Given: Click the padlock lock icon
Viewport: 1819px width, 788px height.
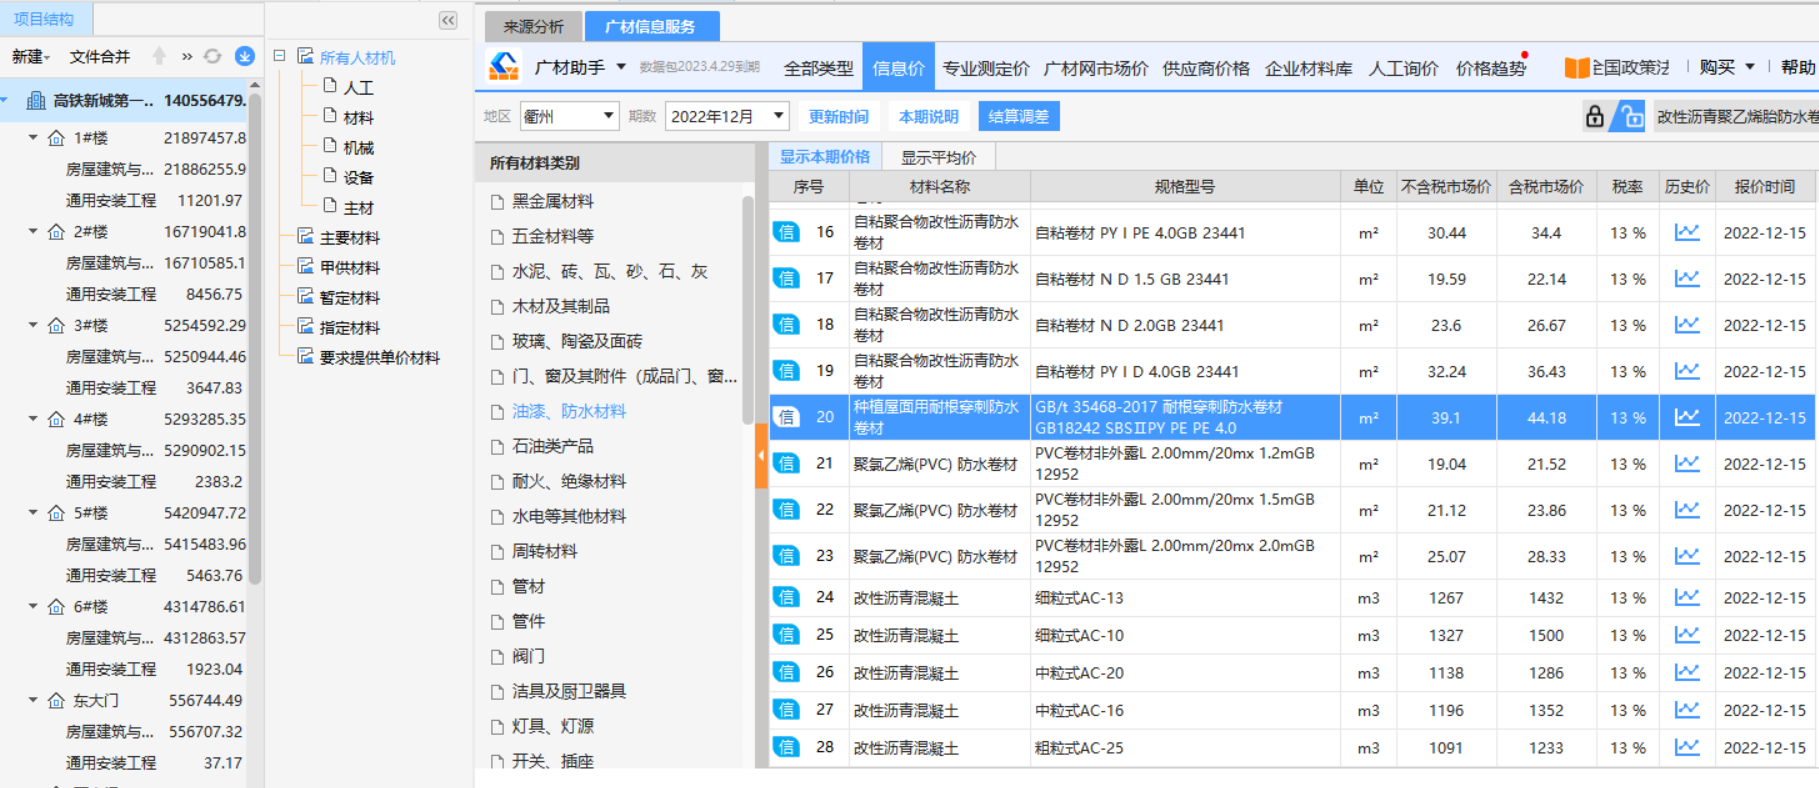Looking at the screenshot, I should 1595,117.
